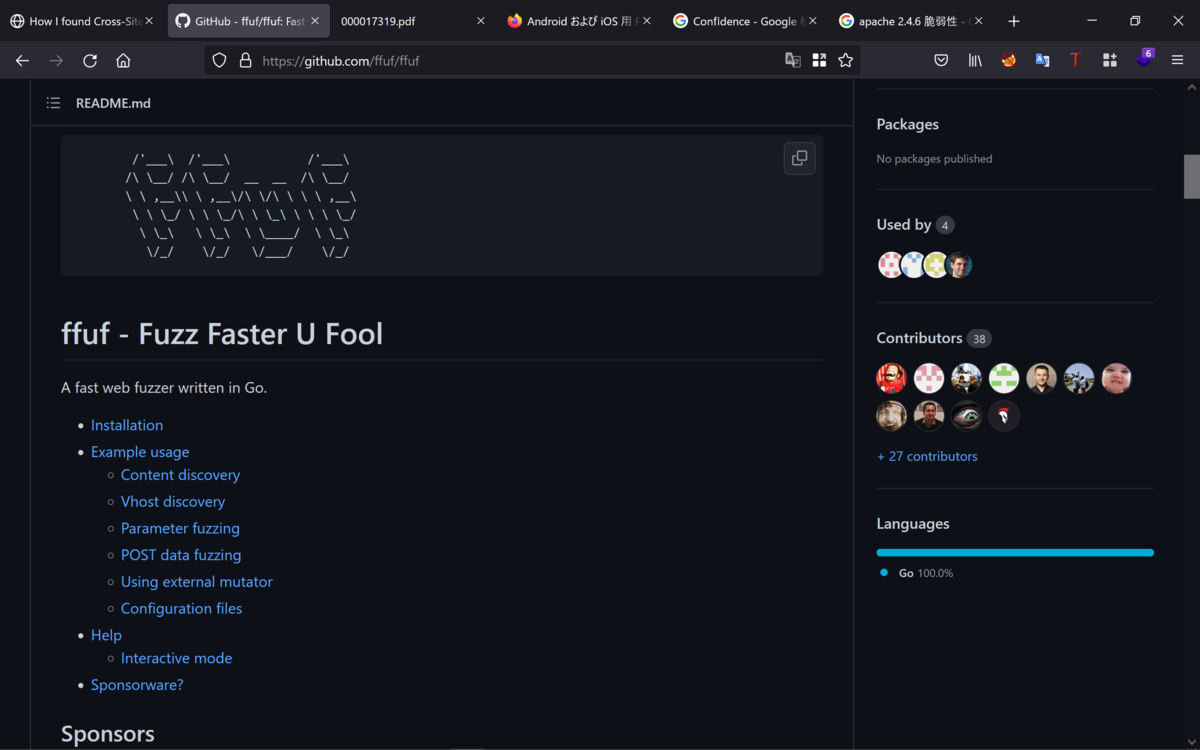
Task: Open the Firefox hamburger application menu
Action: click(x=1177, y=60)
